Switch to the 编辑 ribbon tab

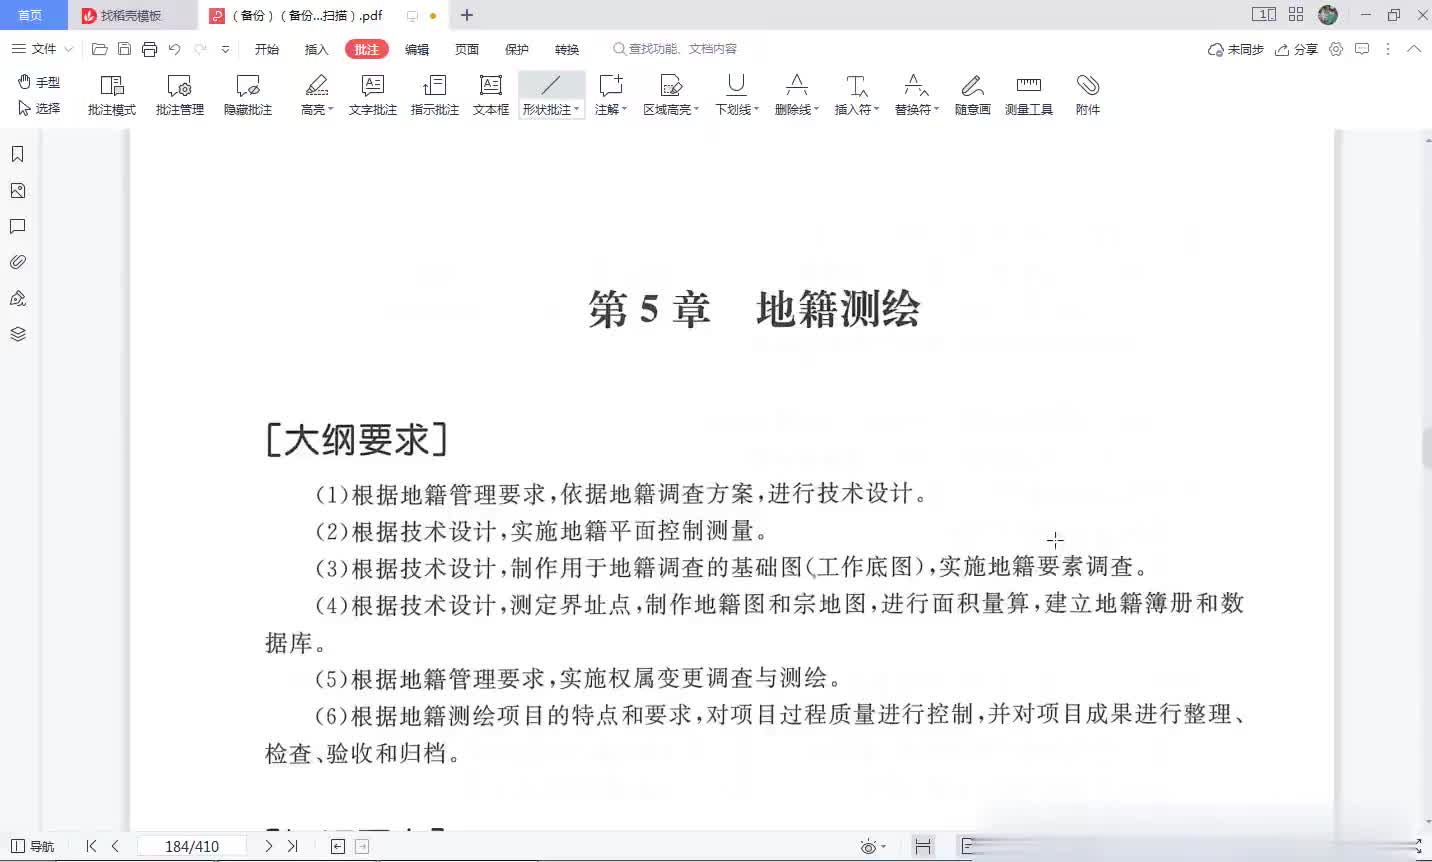[417, 49]
